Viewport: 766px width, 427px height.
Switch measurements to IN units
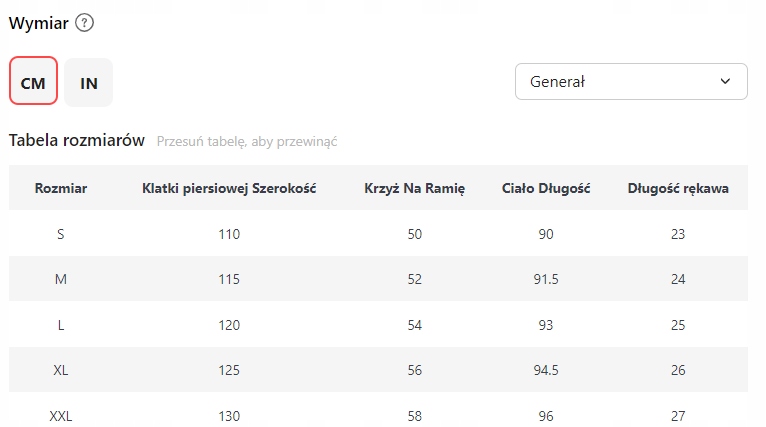click(89, 83)
